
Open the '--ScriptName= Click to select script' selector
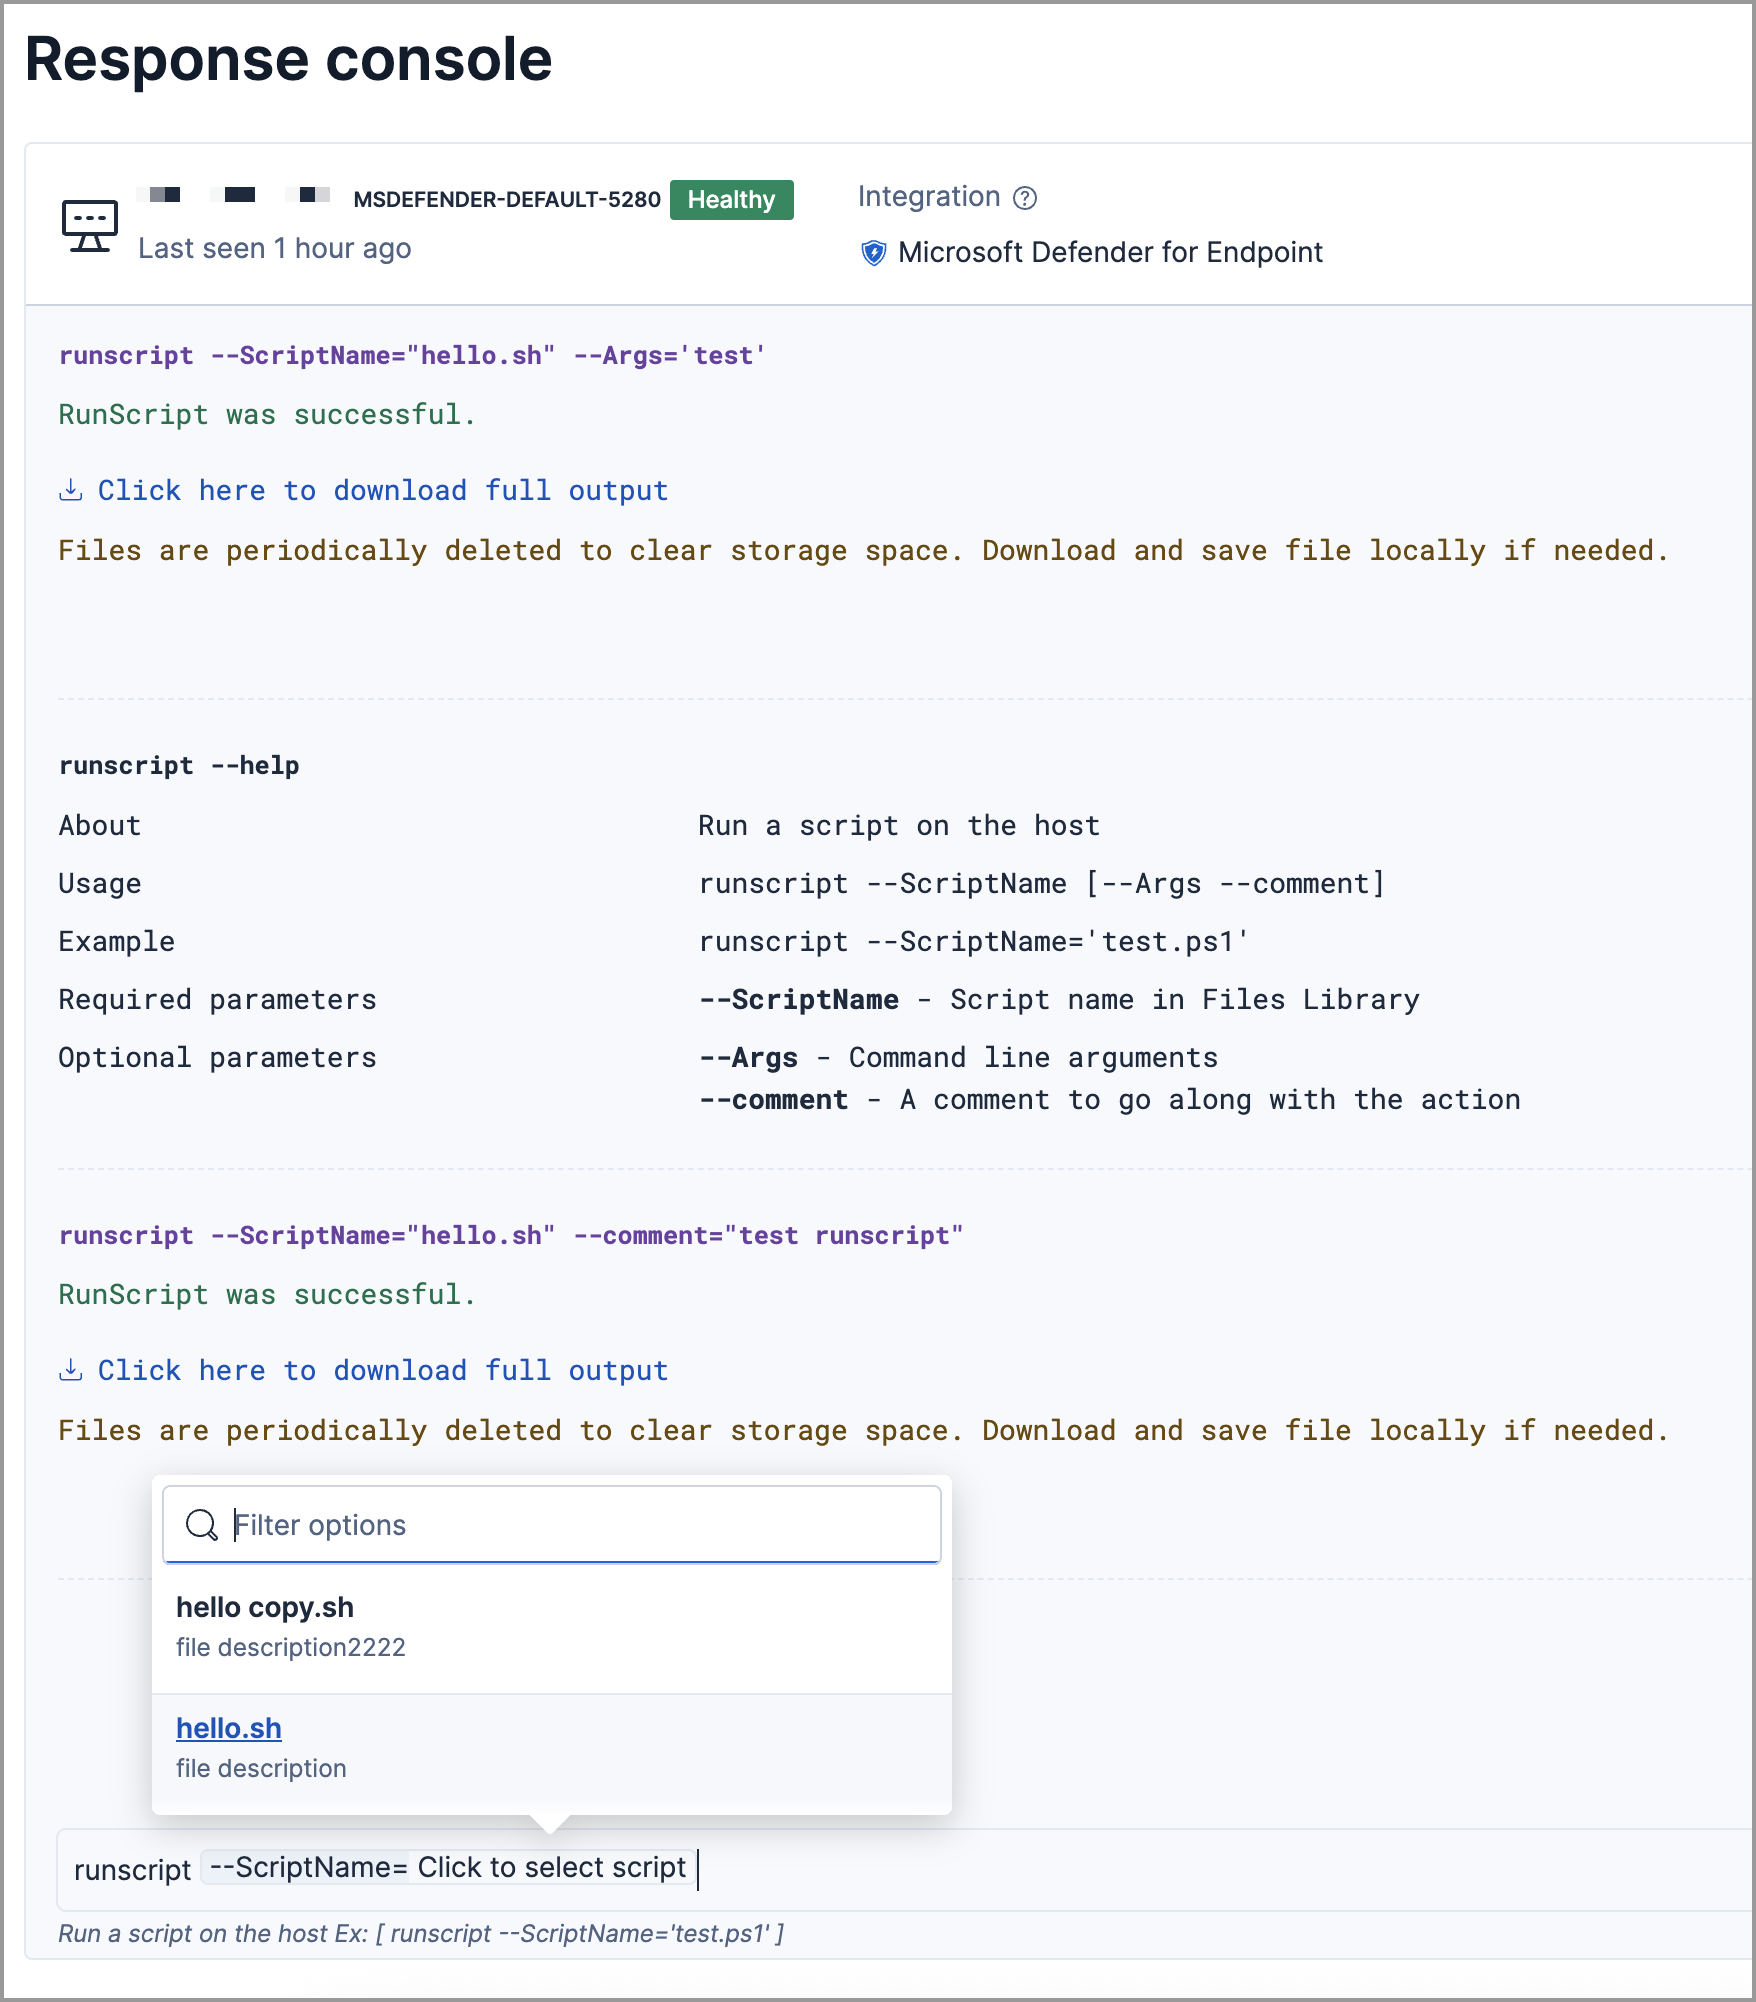[x=449, y=1868]
